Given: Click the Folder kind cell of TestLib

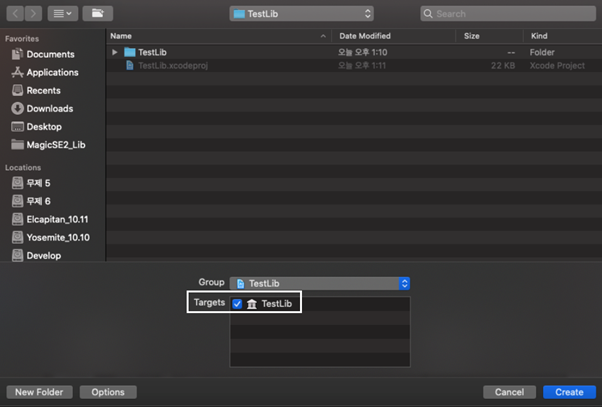Looking at the screenshot, I should [x=542, y=52].
